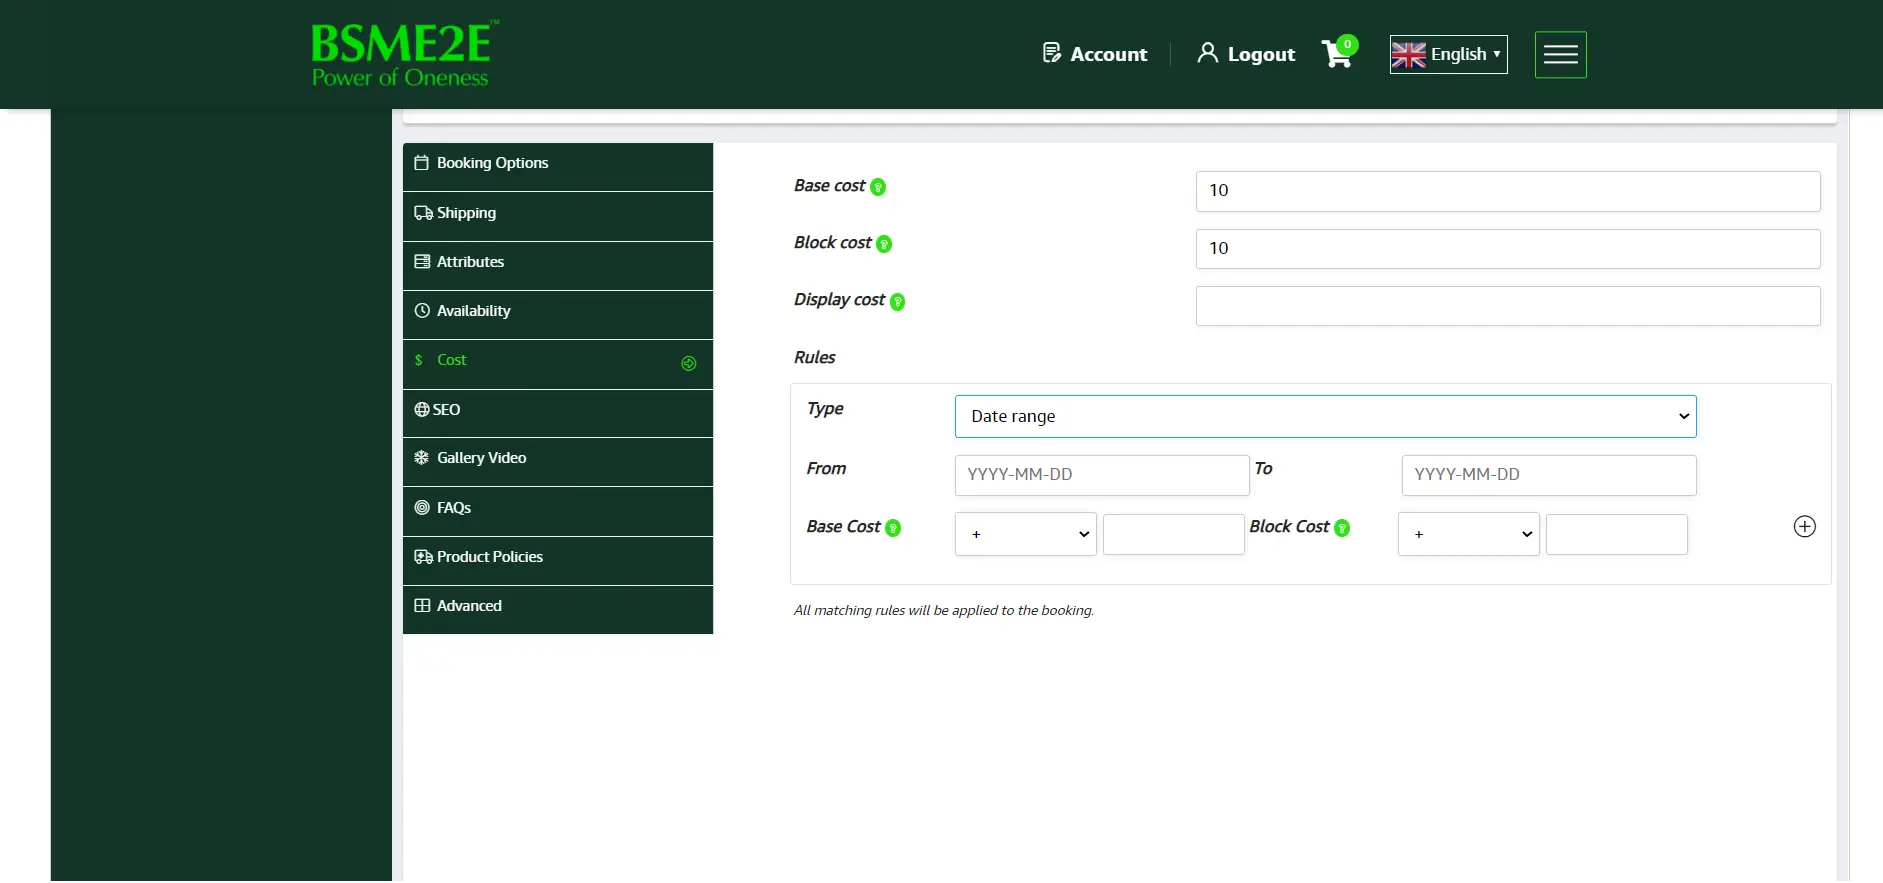Click the BSME2E Power of Oneness logo
Image resolution: width=1883 pixels, height=883 pixels.
coord(404,54)
